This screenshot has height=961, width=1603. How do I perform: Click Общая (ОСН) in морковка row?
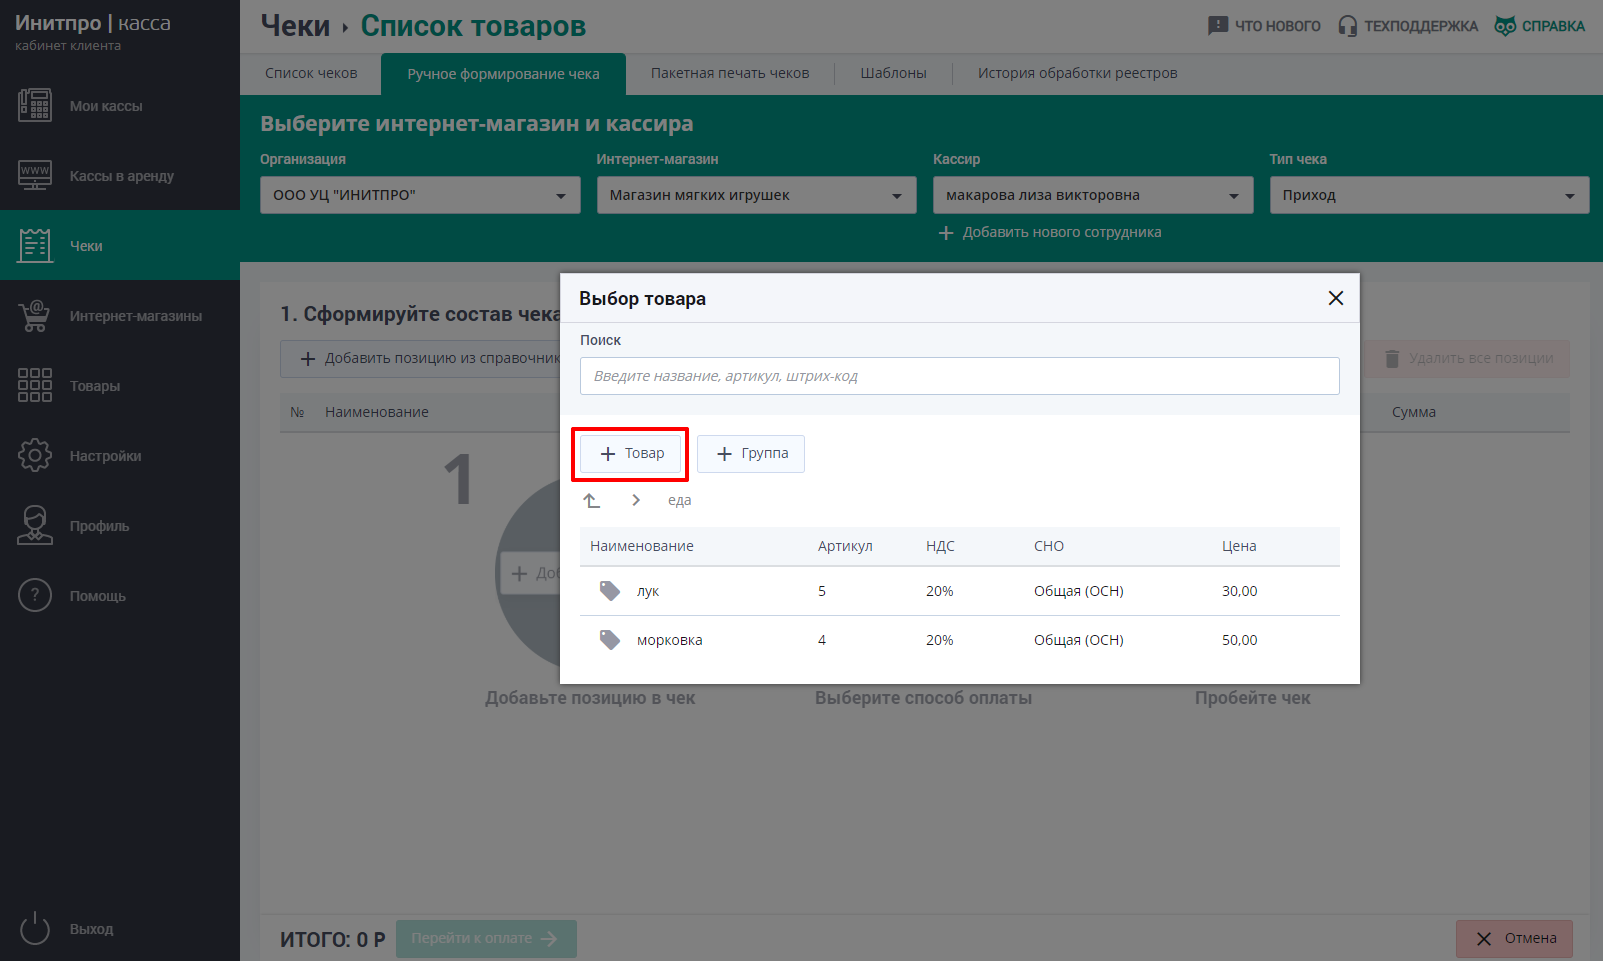[x=1079, y=640]
